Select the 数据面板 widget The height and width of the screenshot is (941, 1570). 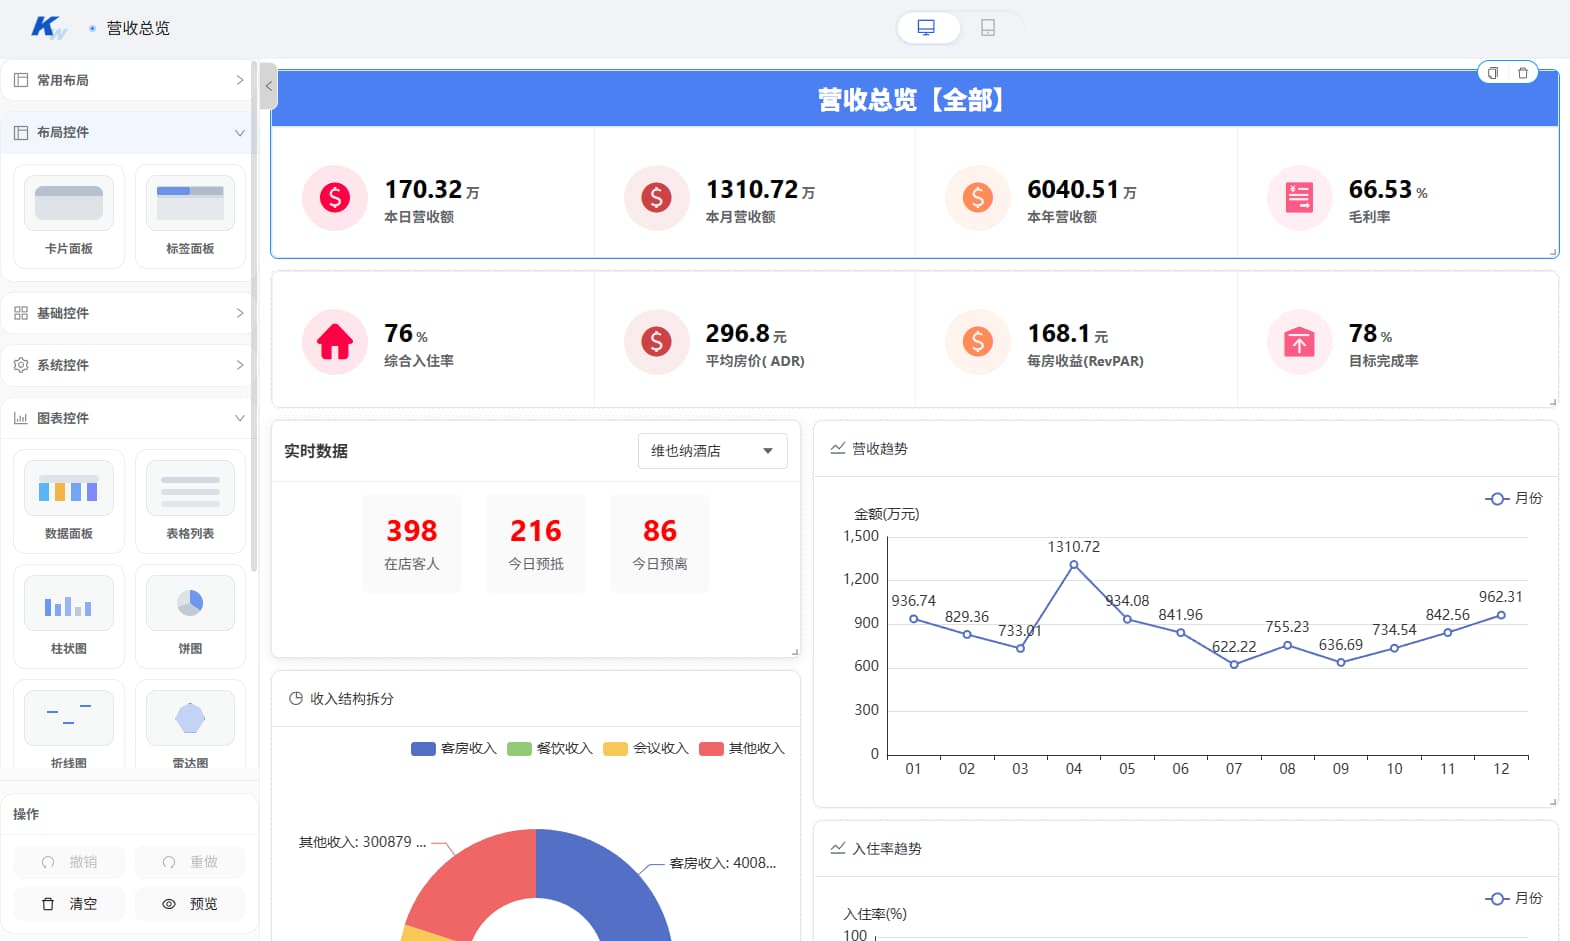(x=69, y=502)
